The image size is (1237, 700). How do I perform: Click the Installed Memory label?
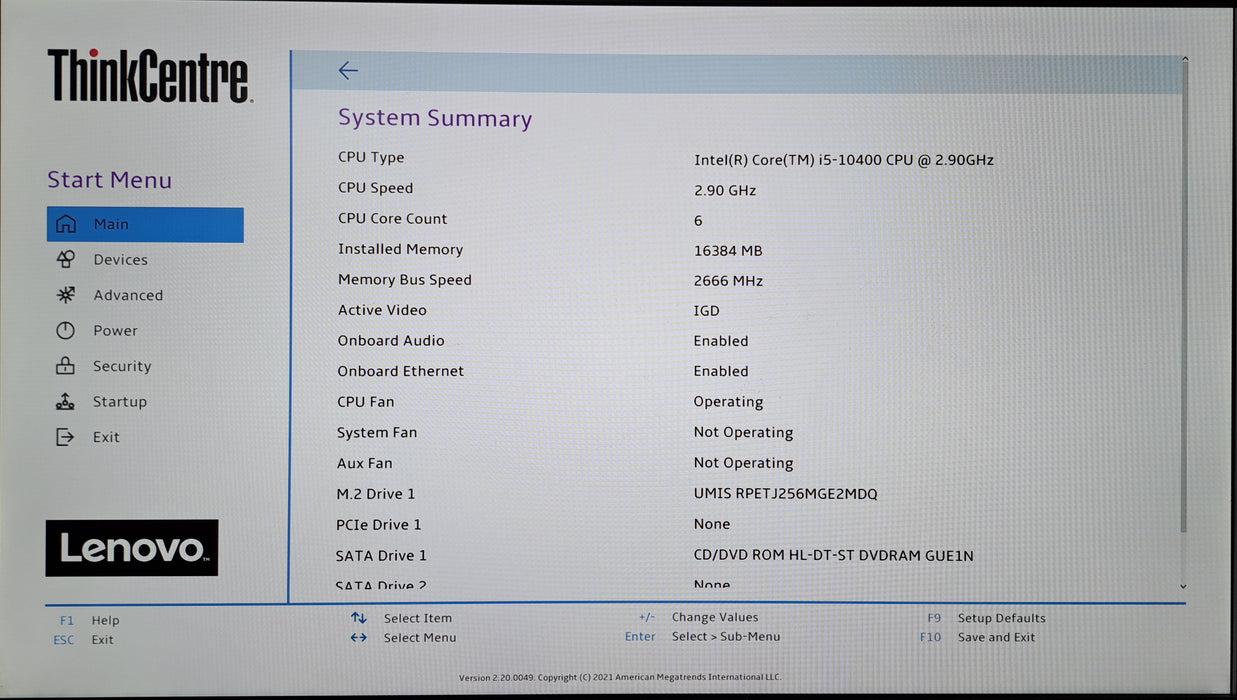coord(400,249)
